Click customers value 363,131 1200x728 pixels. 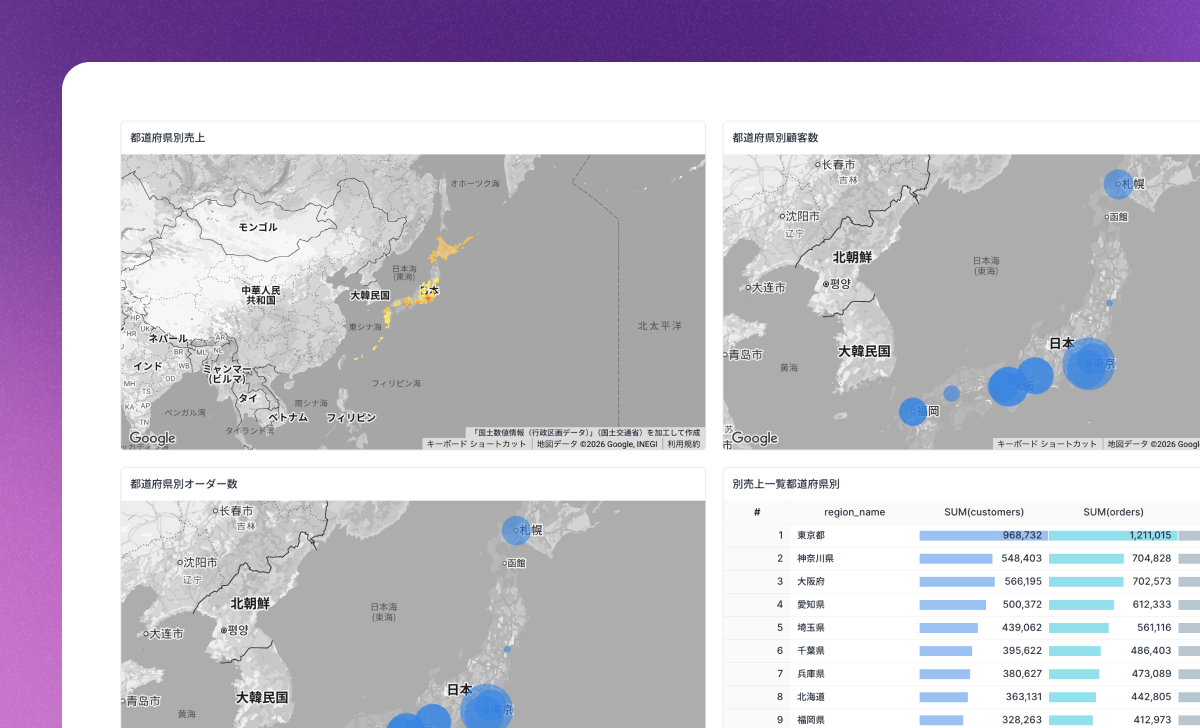(x=1022, y=696)
